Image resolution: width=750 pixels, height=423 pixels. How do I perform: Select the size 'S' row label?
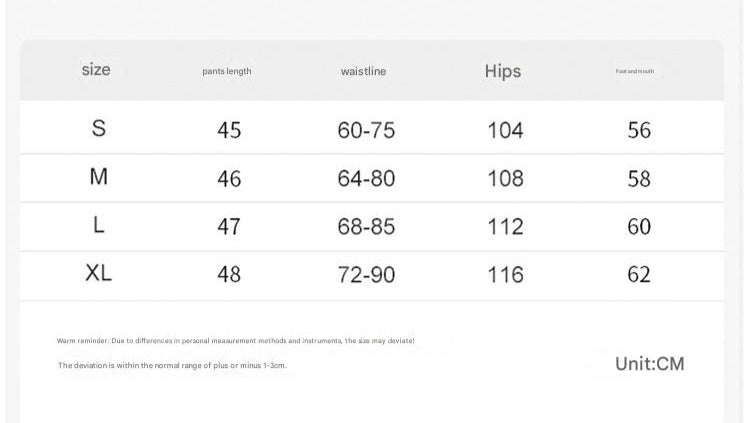coord(98,129)
